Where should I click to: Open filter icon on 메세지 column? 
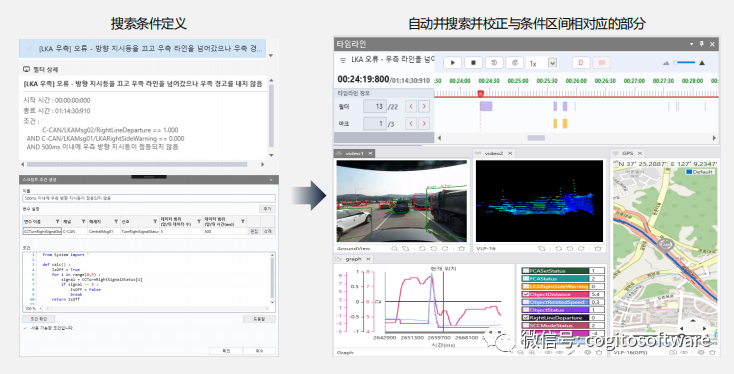pos(116,221)
